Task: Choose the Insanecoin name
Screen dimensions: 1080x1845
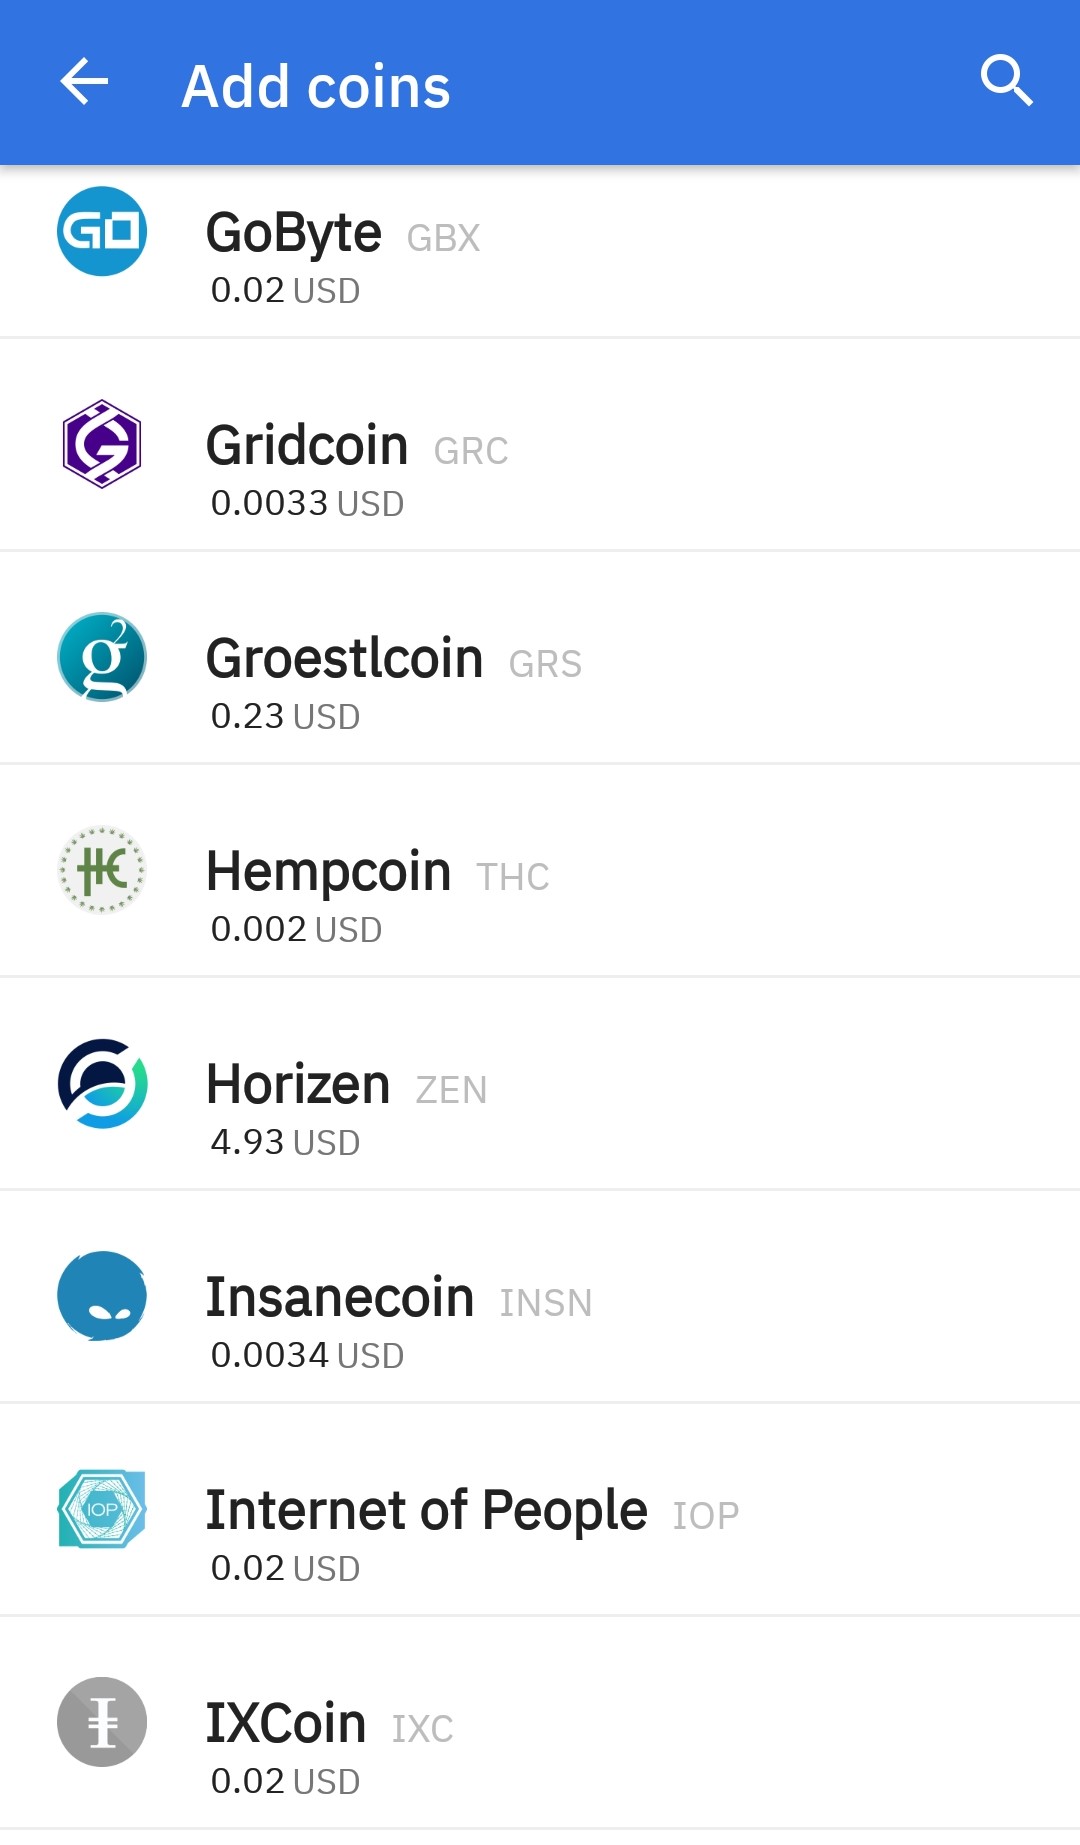Action: (x=339, y=1298)
